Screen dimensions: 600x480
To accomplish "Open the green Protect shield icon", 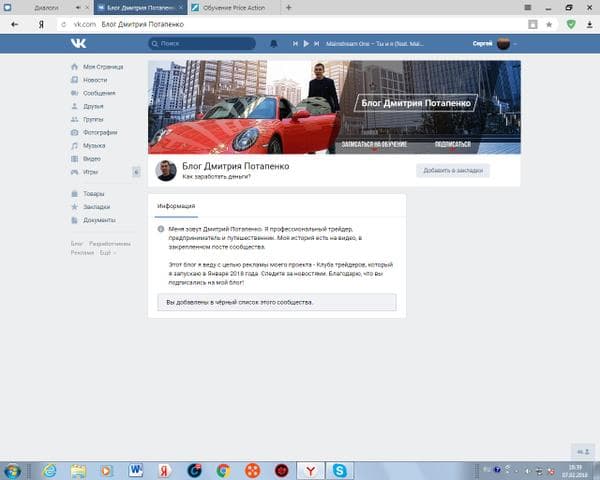I will click(571, 24).
